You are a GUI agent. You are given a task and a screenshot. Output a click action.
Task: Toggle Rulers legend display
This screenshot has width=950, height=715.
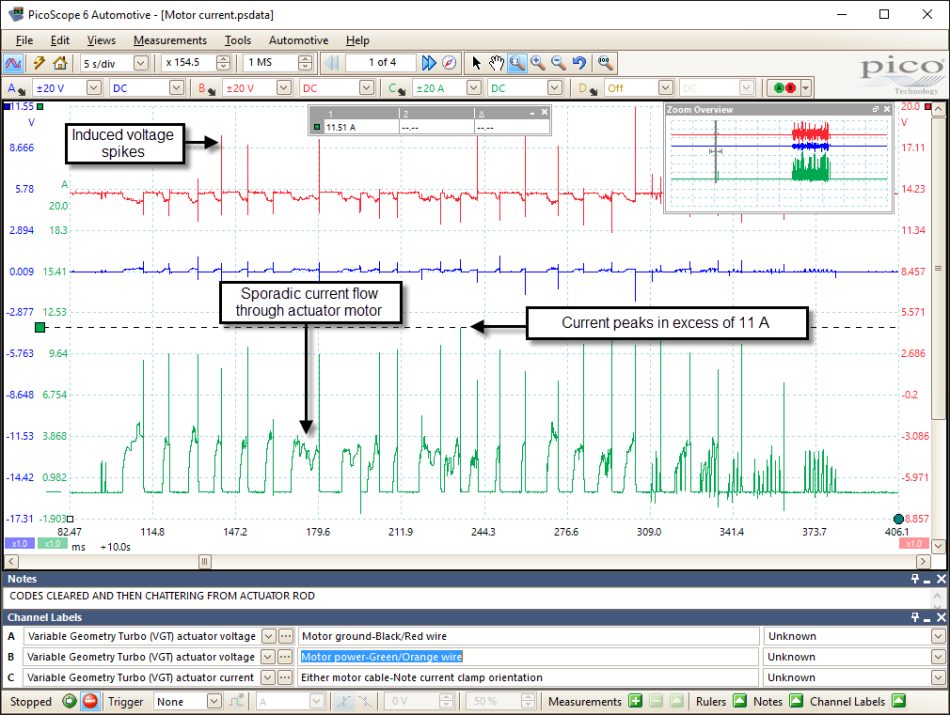(740, 701)
